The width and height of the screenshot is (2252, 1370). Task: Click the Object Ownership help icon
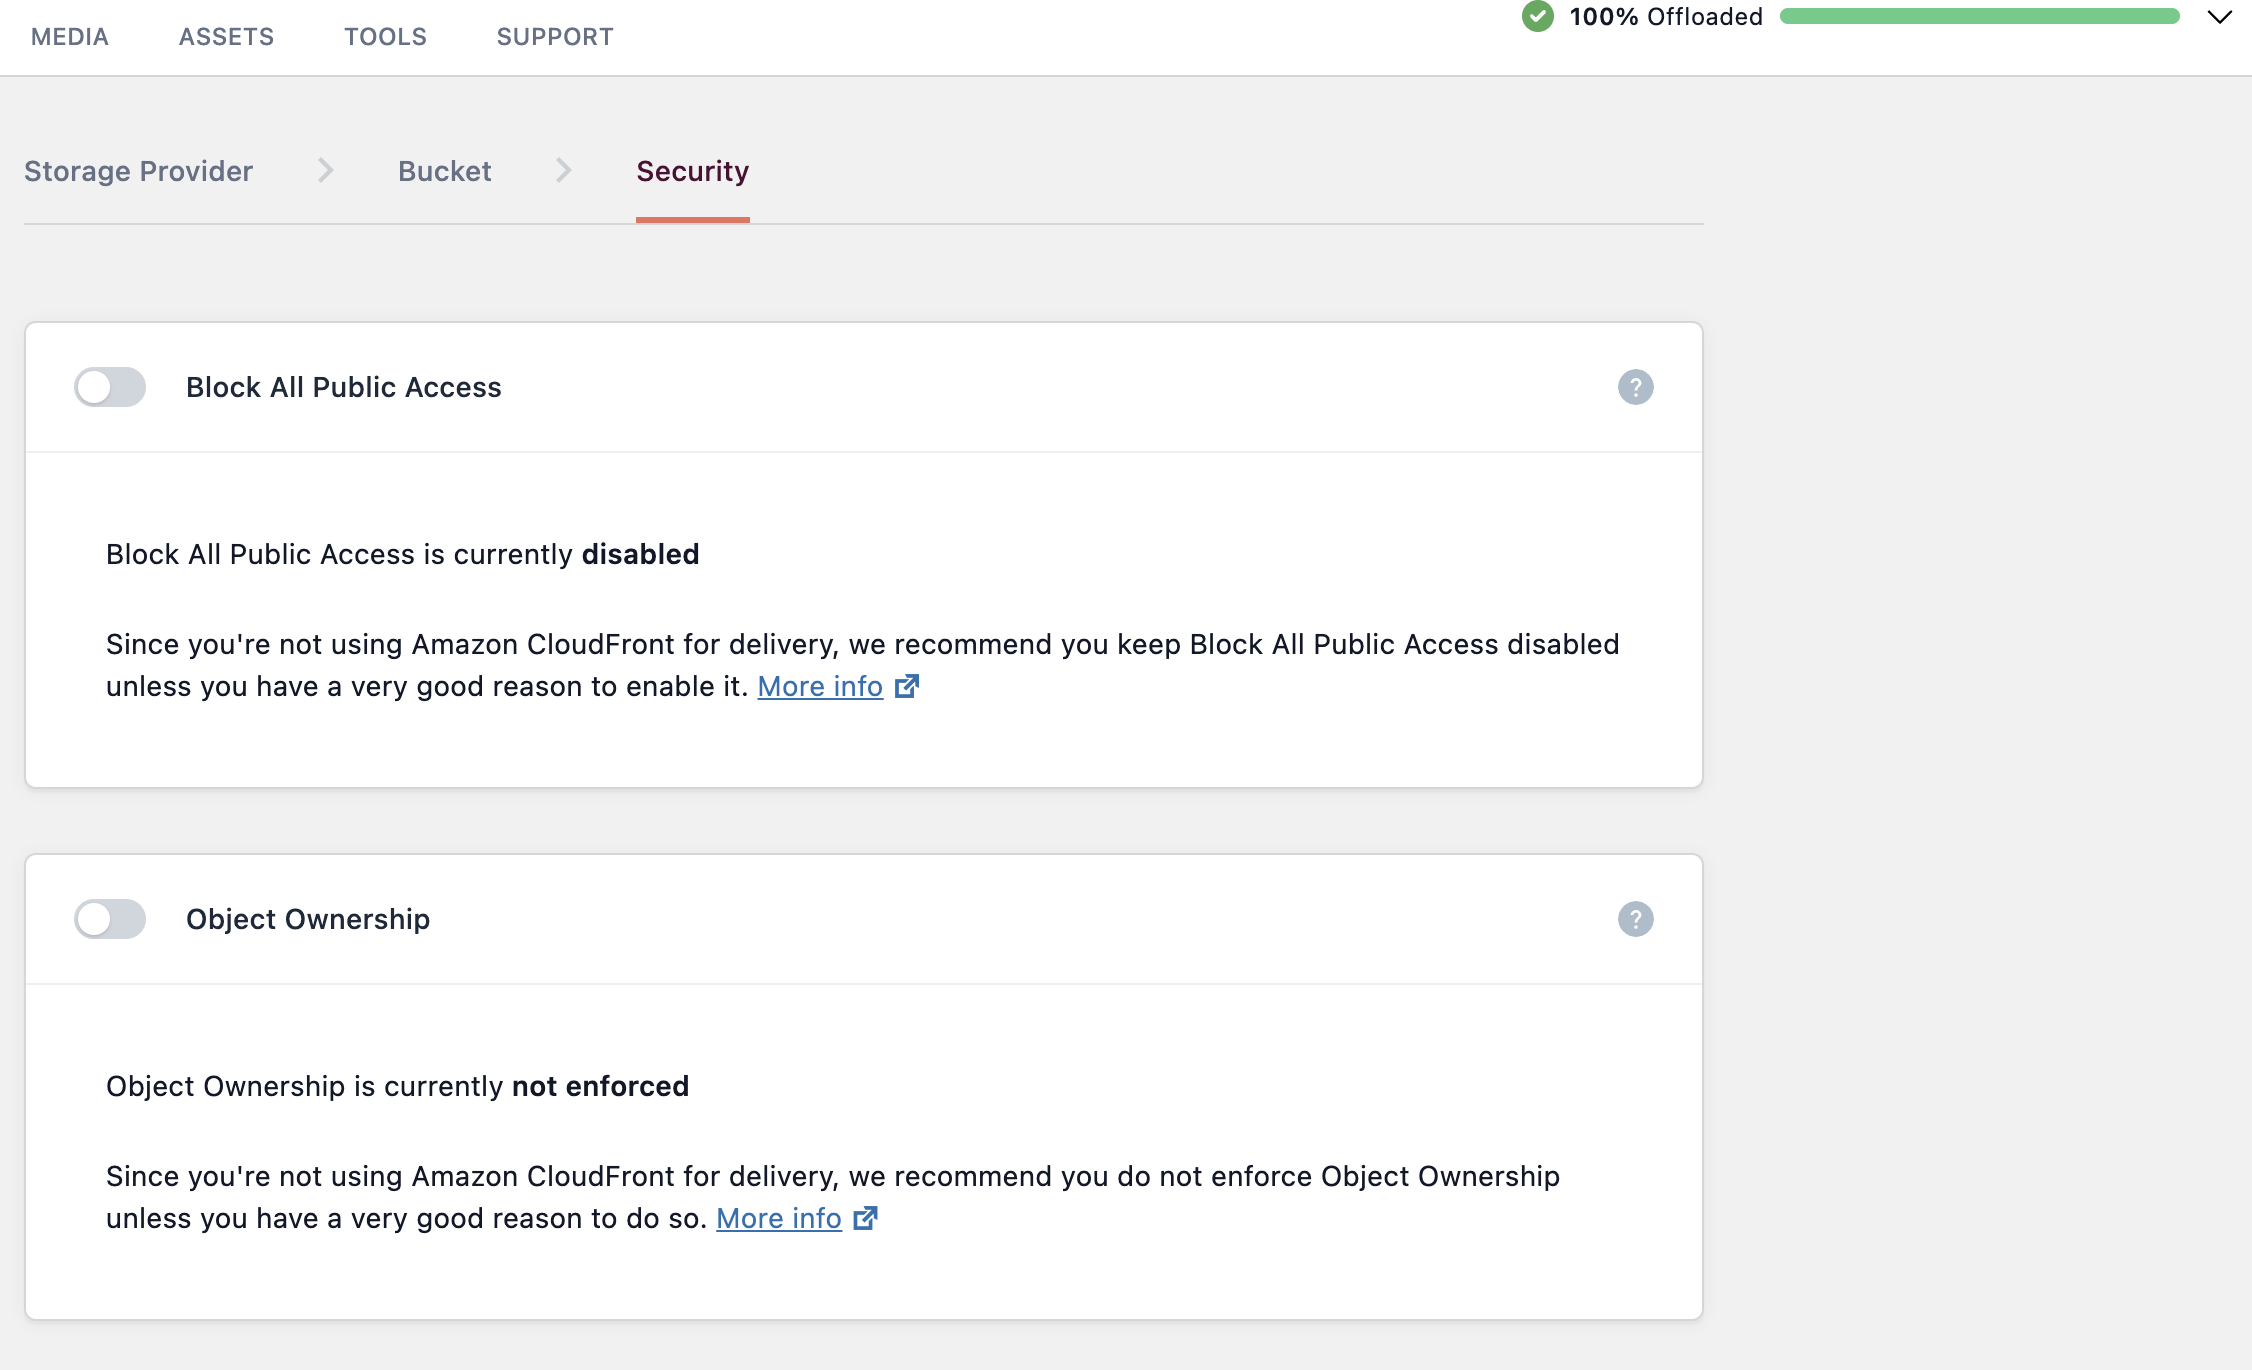click(x=1635, y=919)
